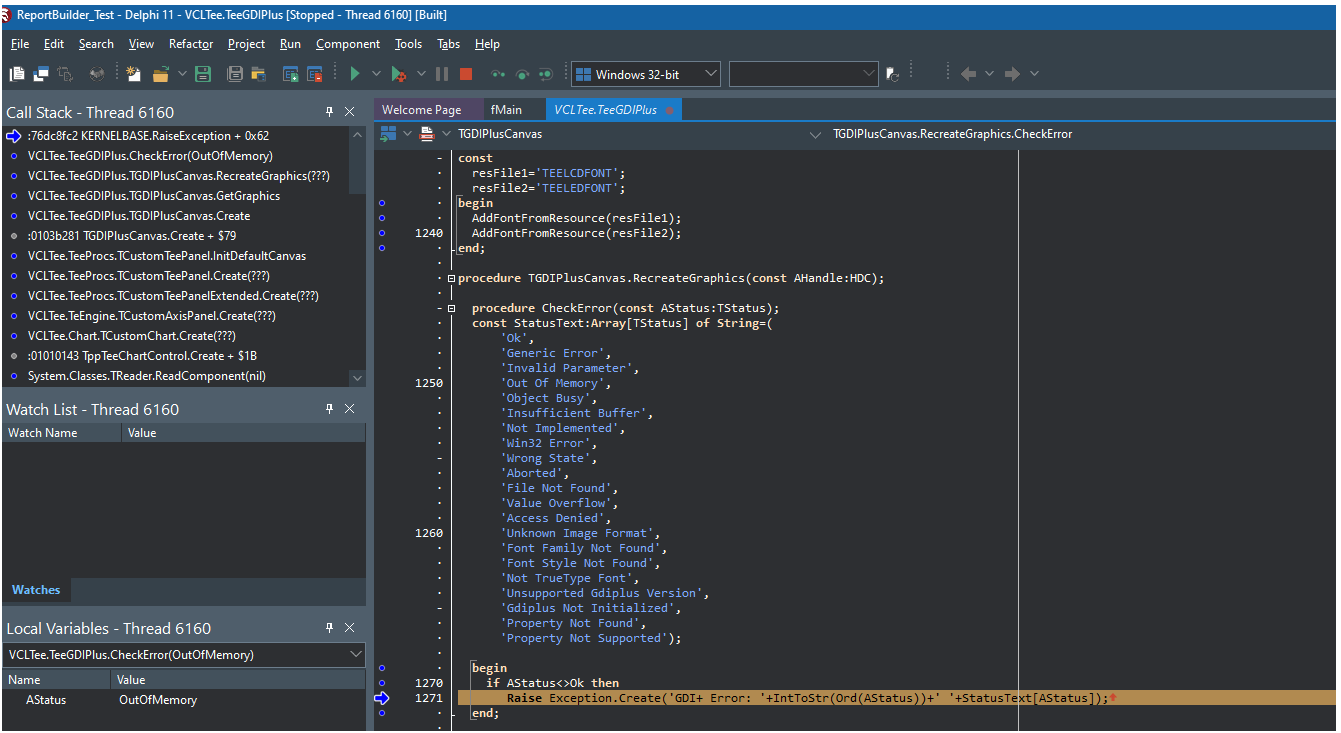The image size is (1341, 733).
Task: Click the green Run play icon
Action: (354, 74)
